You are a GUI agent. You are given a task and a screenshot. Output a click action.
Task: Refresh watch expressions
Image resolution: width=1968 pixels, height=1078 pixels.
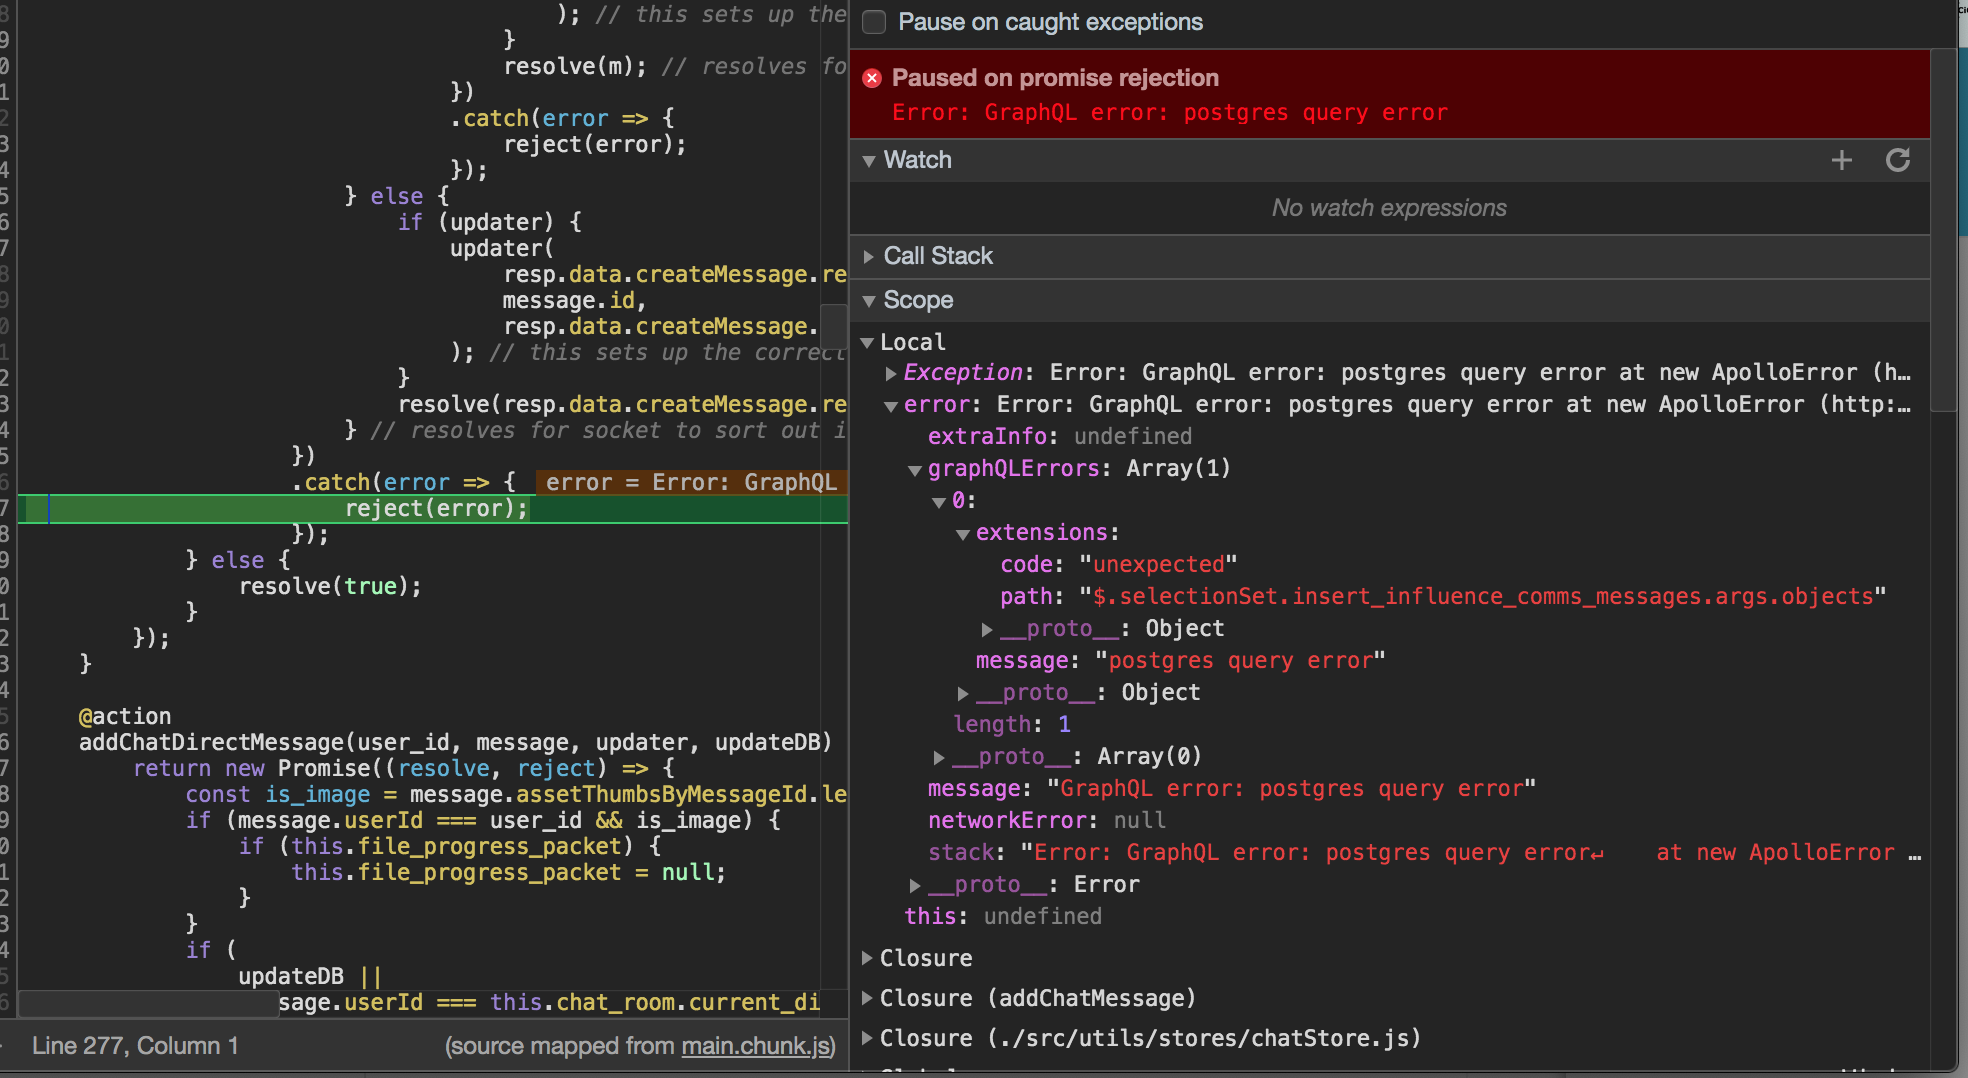coord(1898,160)
